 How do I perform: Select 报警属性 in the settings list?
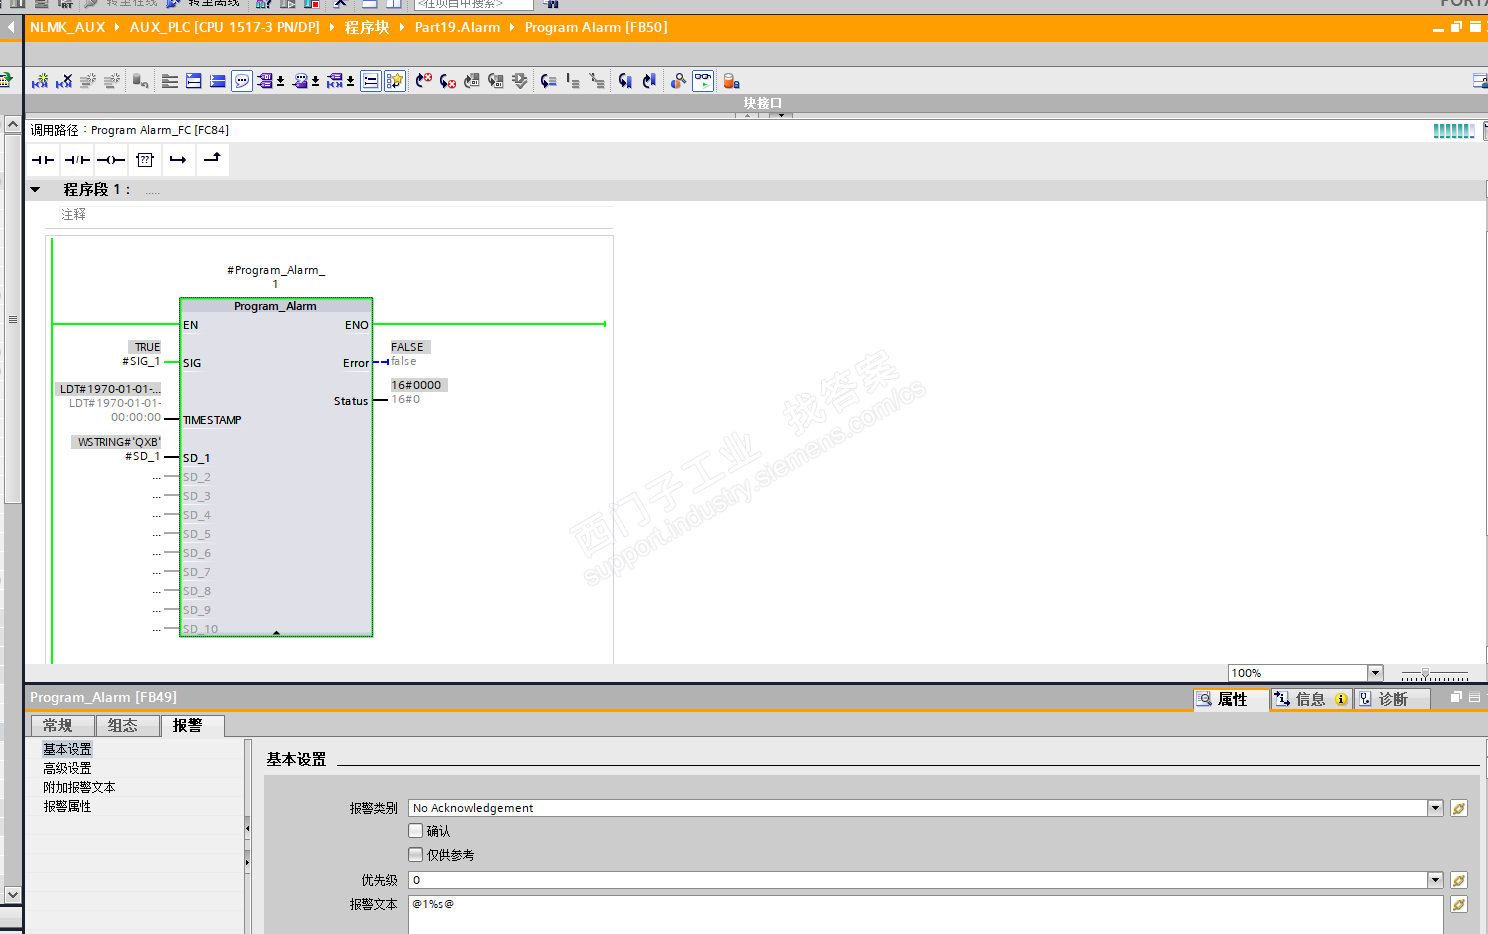click(x=67, y=806)
